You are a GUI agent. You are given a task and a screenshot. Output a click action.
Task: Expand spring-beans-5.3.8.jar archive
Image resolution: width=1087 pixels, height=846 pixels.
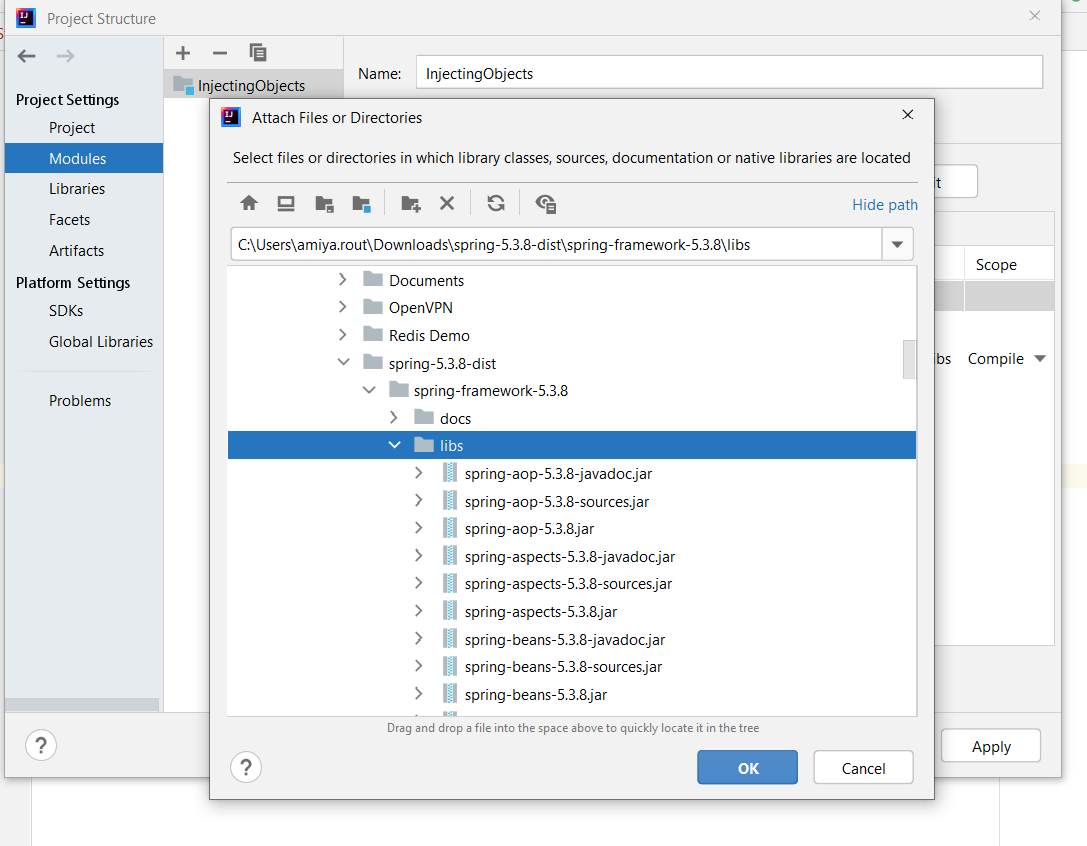click(419, 693)
